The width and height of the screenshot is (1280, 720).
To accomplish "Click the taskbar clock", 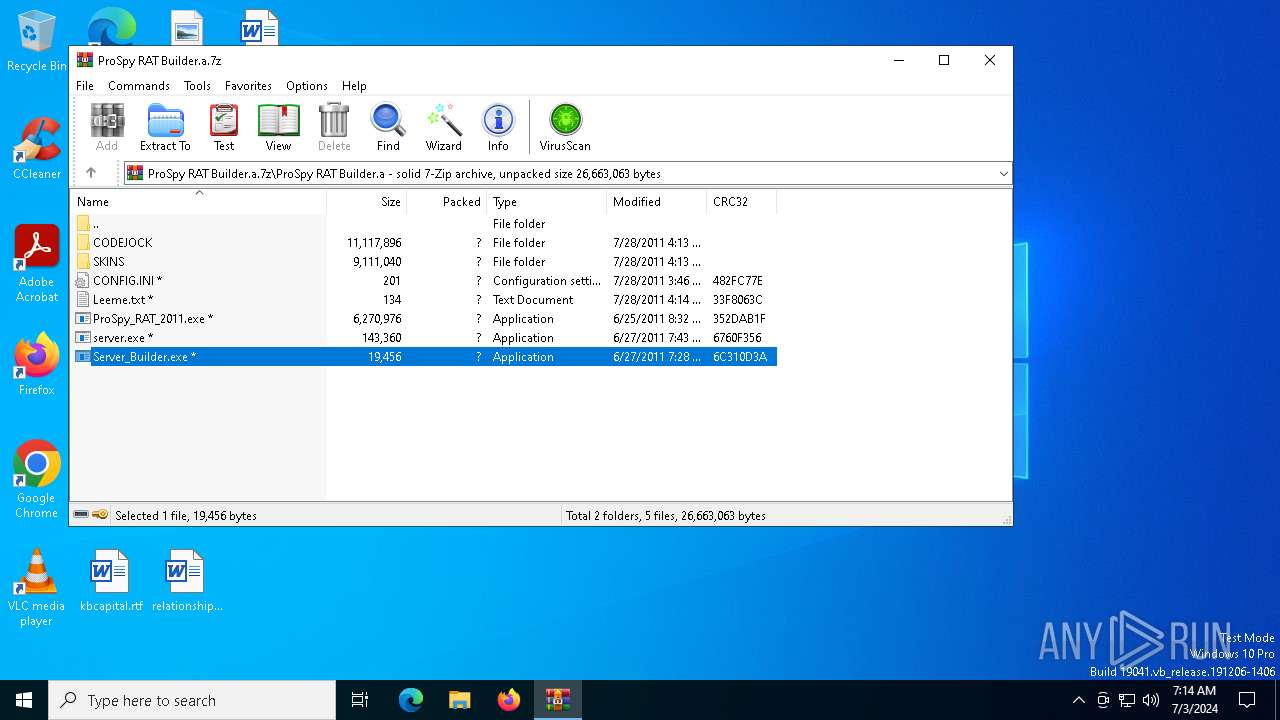I will click(1194, 700).
